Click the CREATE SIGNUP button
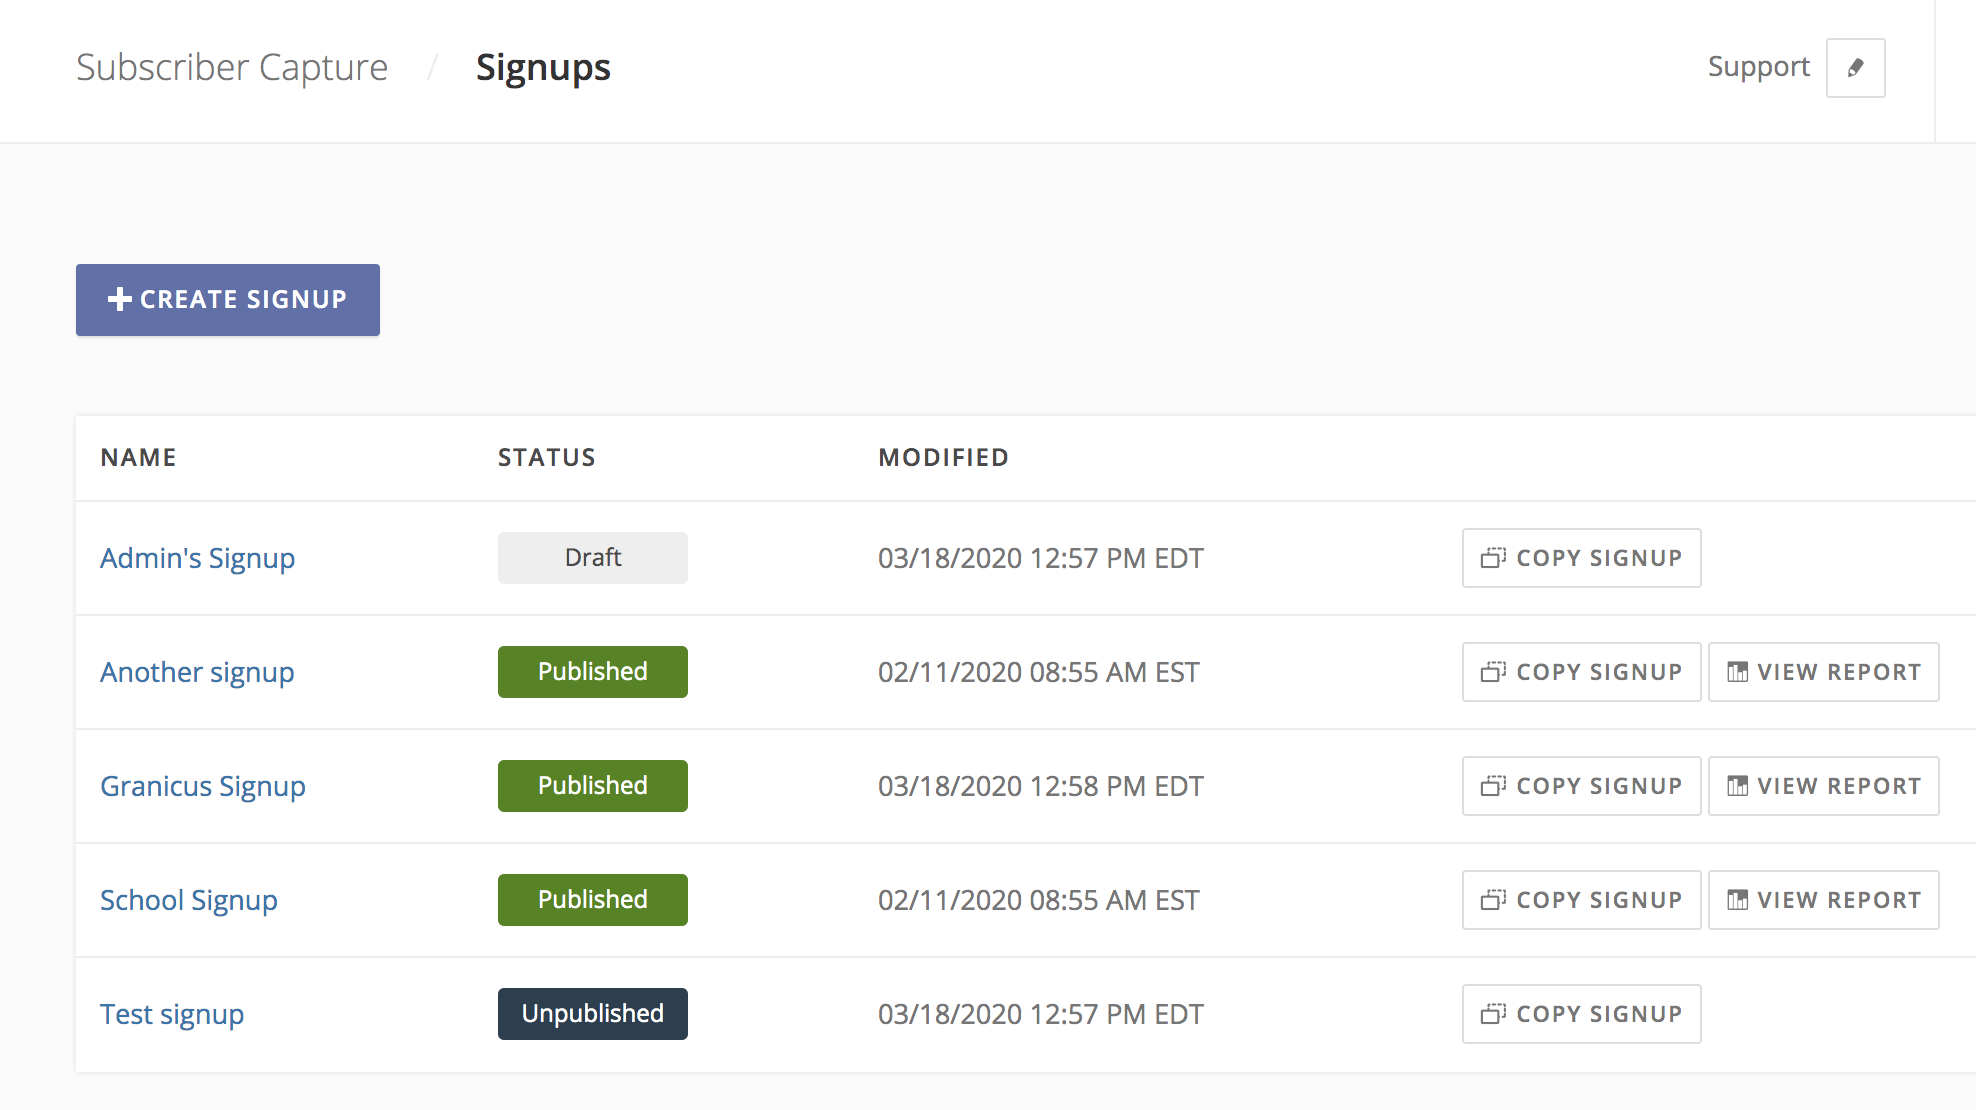This screenshot has width=1976, height=1110. [x=228, y=299]
